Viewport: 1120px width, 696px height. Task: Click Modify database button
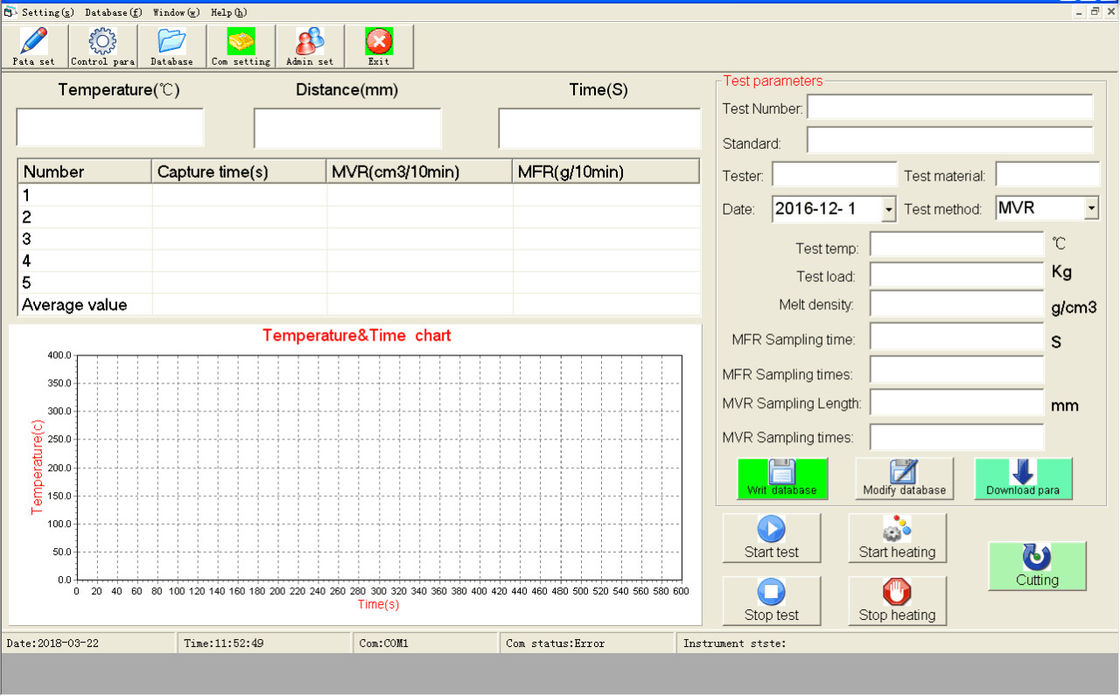[x=904, y=478]
